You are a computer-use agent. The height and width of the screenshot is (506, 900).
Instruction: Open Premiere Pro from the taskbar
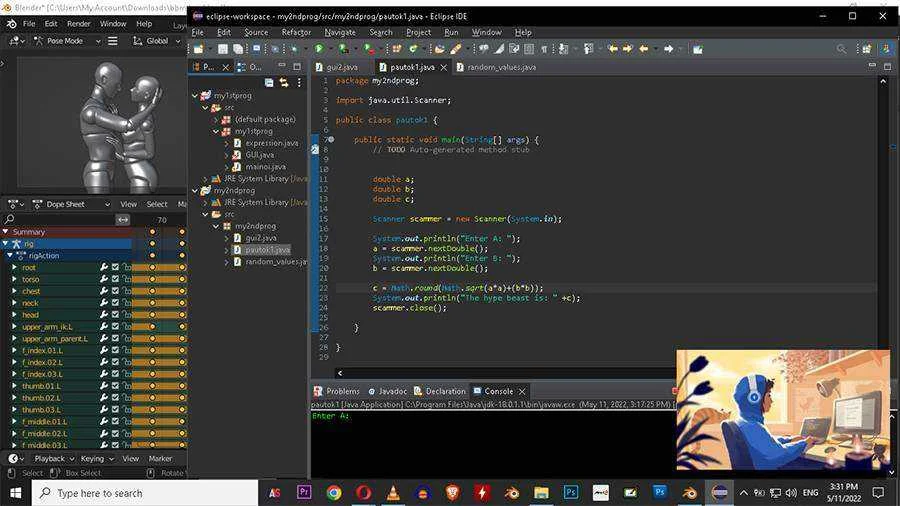304,492
